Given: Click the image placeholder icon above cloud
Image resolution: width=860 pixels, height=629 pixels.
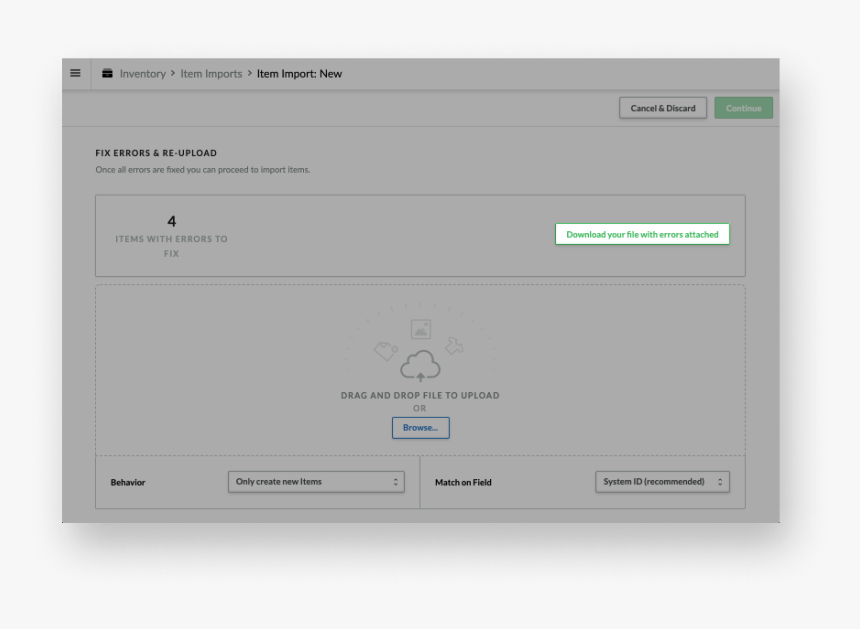Looking at the screenshot, I should tap(421, 330).
